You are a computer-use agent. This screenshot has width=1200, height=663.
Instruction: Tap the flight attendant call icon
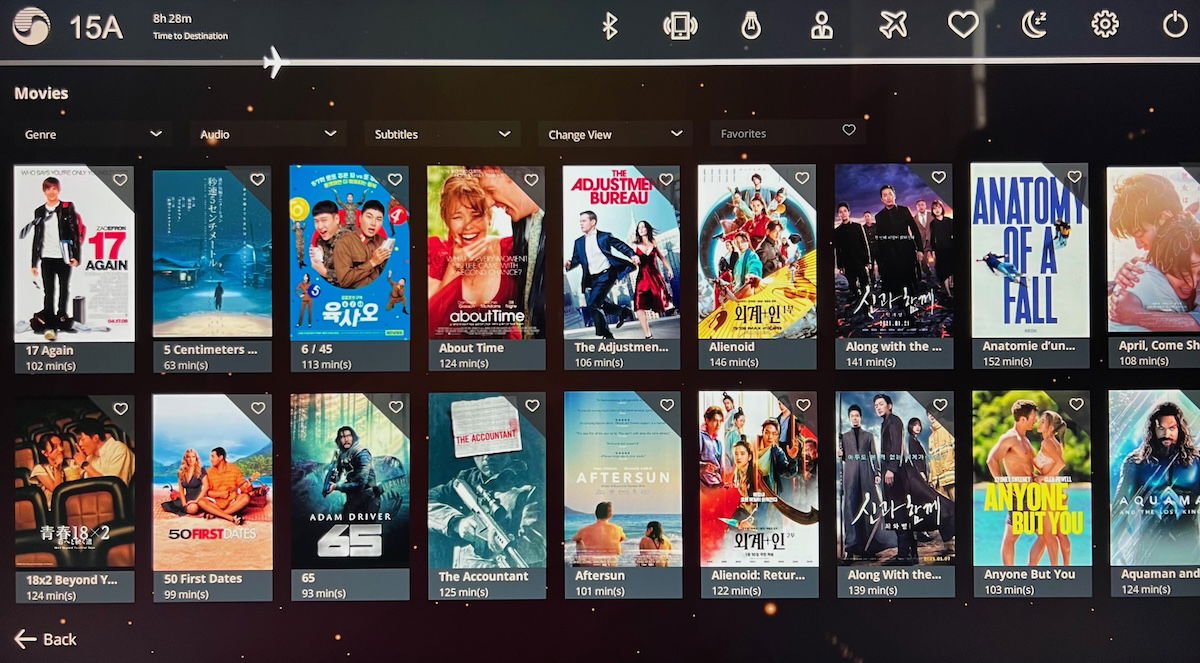click(822, 25)
